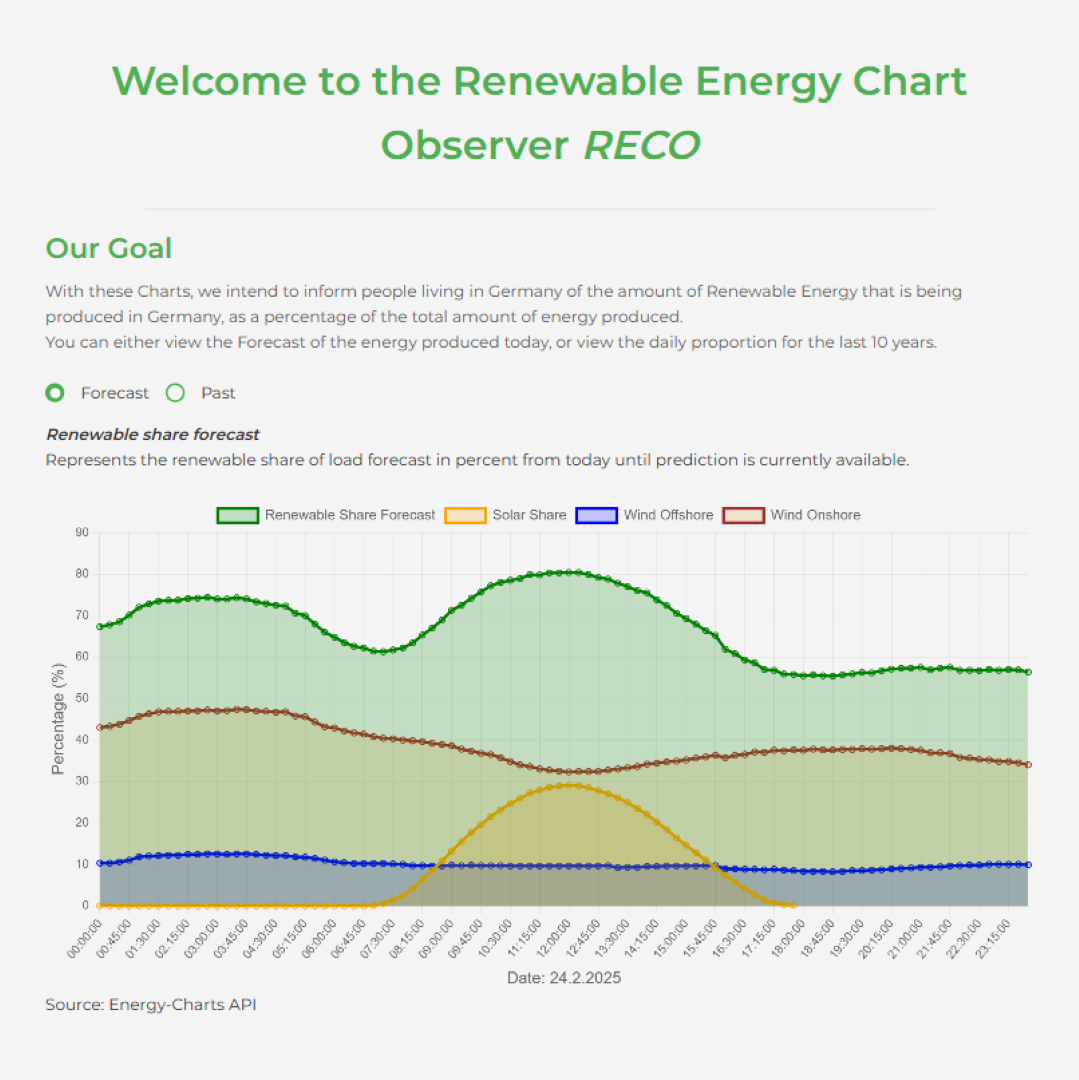Viewport: 1079px width, 1080px height.
Task: Click the Percentage (%) y-axis title
Action: tap(58, 722)
